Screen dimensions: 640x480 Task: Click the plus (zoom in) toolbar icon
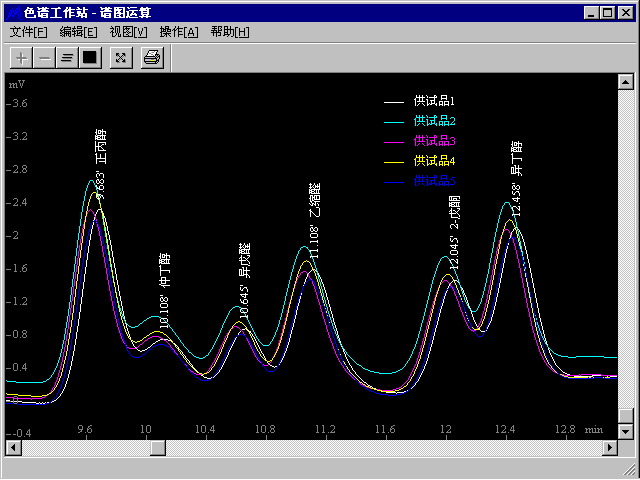pyautogui.click(x=21, y=58)
